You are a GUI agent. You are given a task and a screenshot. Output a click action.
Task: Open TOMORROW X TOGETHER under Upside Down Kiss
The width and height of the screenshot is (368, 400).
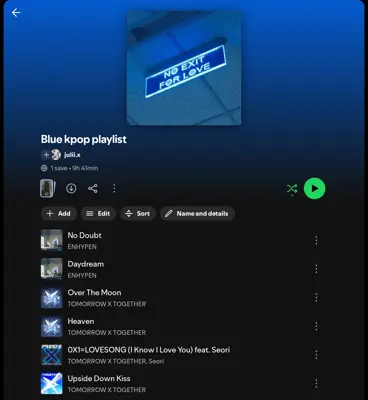pyautogui.click(x=107, y=390)
